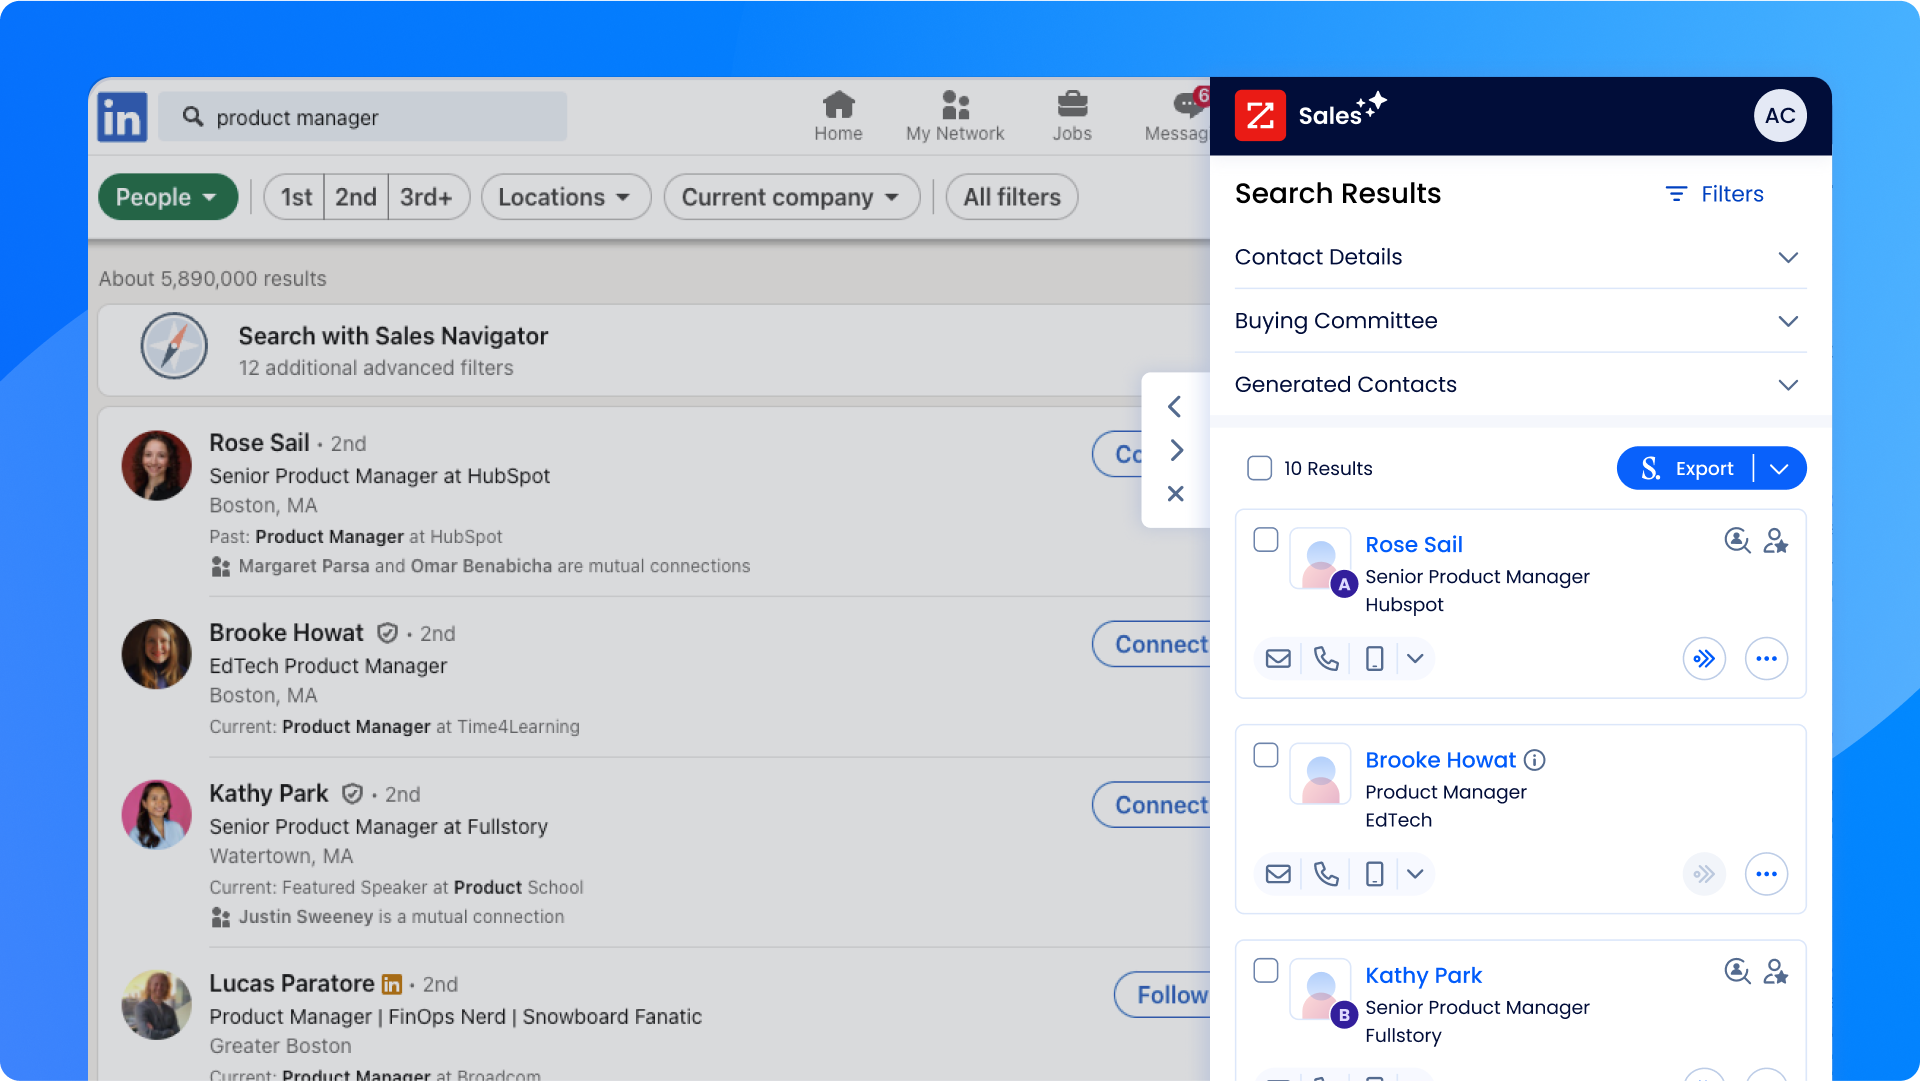Viewport: 1920px width, 1081px height.
Task: Open more options on Brooke Howat card
Action: pos(1766,874)
